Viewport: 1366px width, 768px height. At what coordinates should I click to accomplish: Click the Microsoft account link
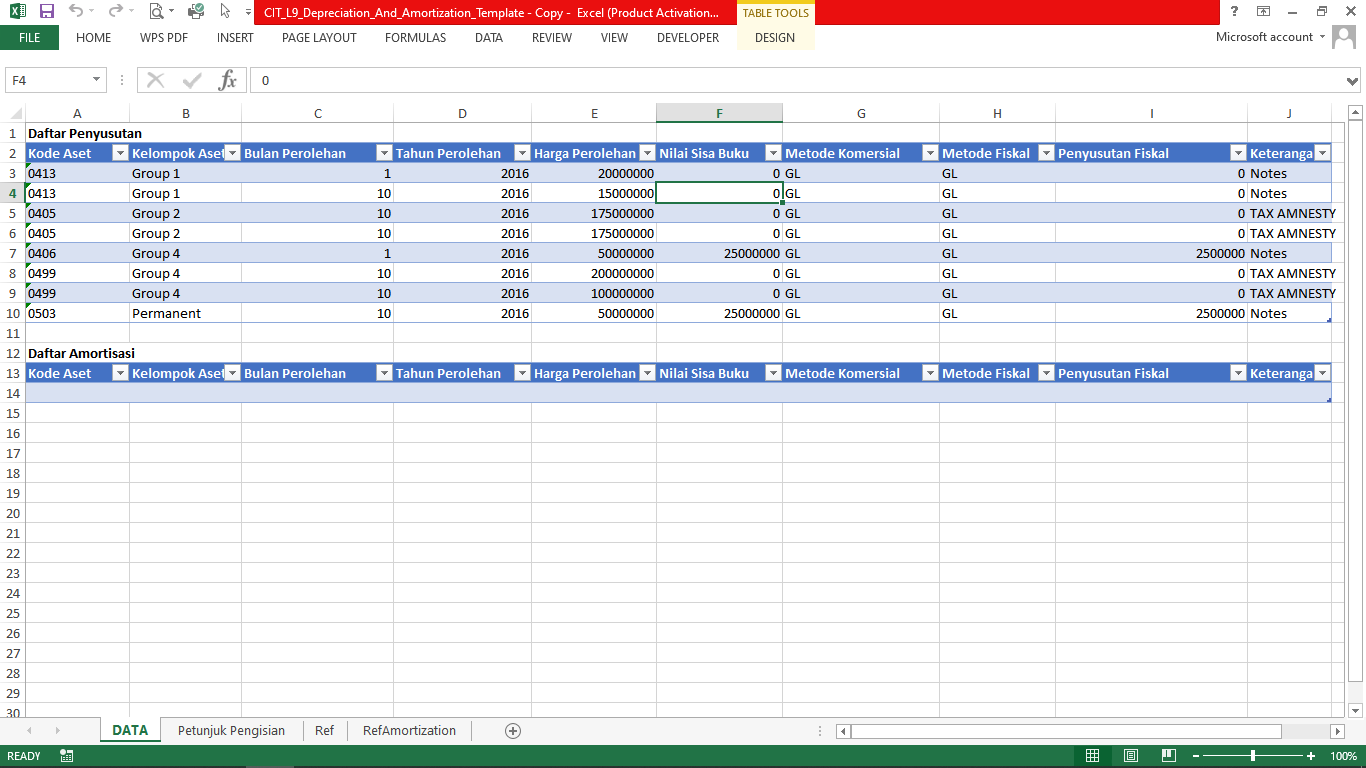[x=1264, y=37]
